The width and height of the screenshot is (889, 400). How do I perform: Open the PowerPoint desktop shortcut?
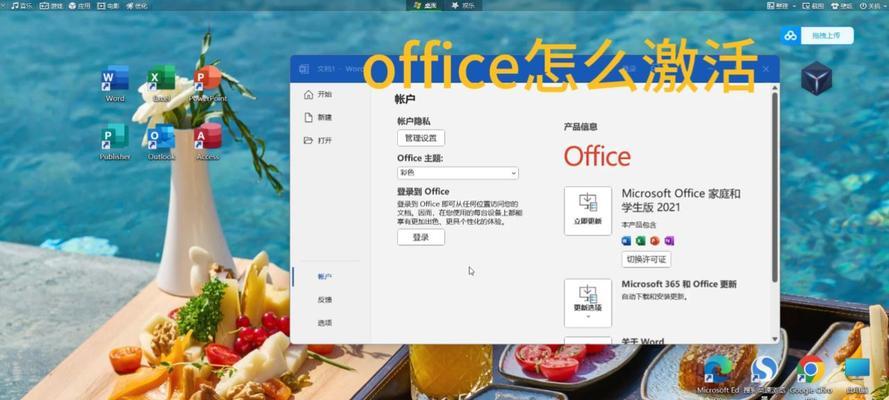(208, 84)
